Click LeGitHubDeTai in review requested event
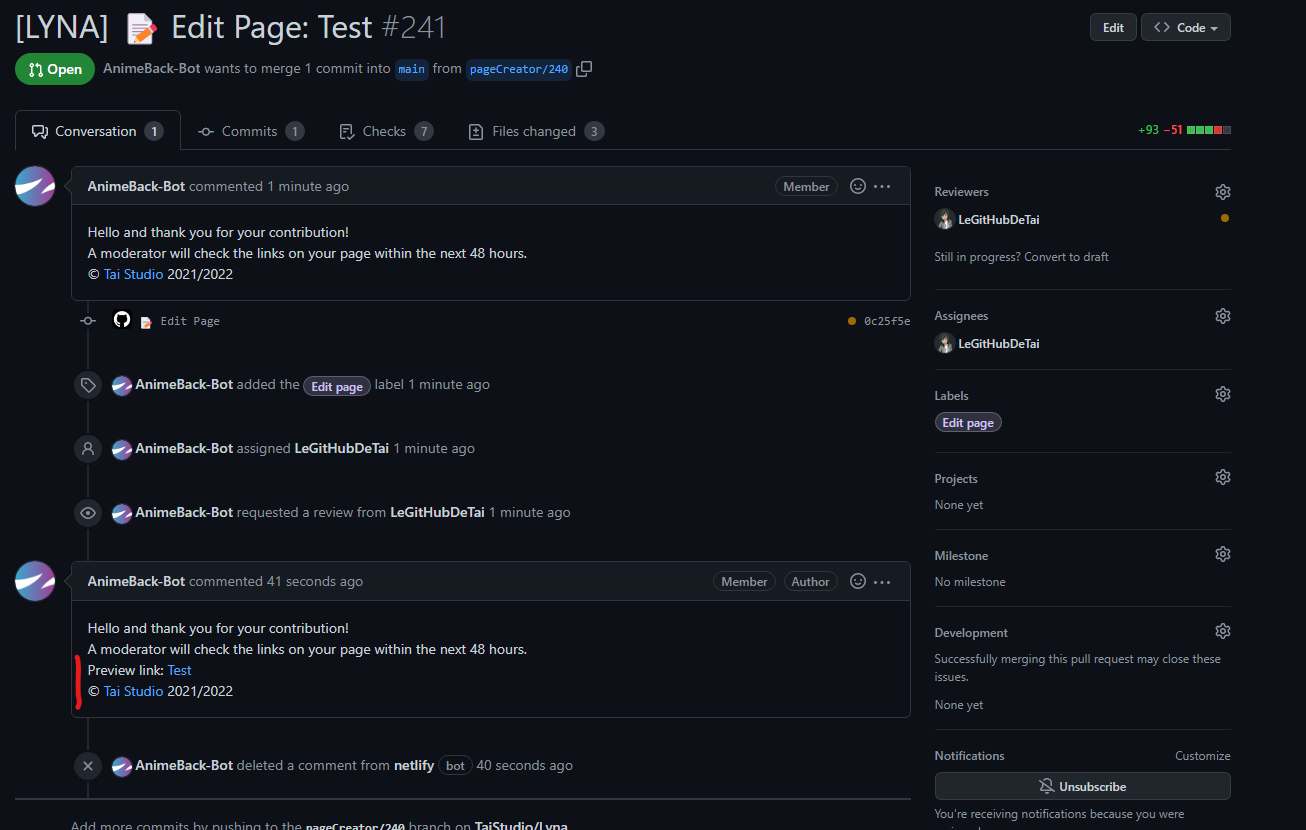Viewport: 1306px width, 830px height. pos(437,512)
